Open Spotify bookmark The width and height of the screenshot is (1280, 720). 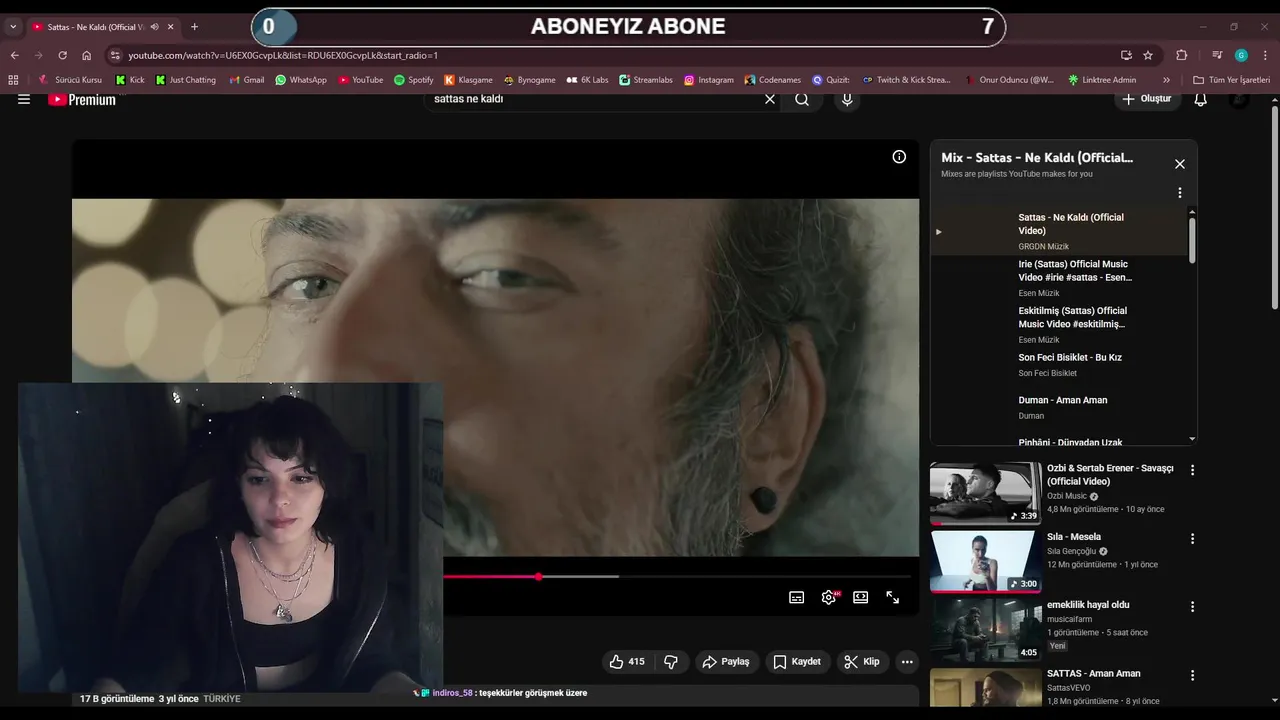pos(414,80)
